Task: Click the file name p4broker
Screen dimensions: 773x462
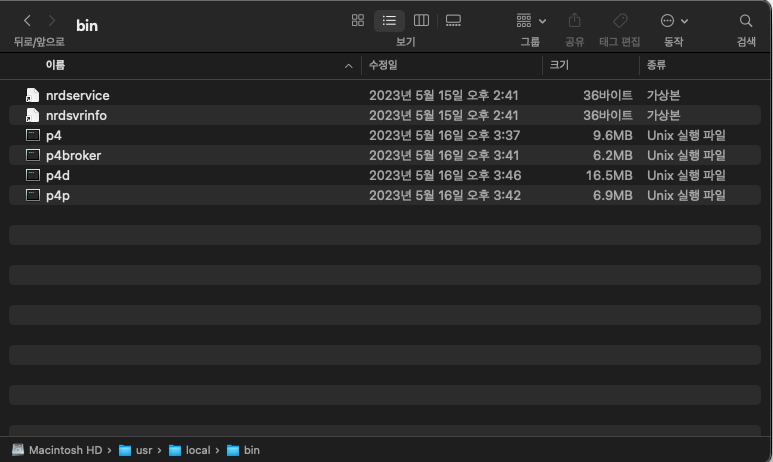Action: pyautogui.click(x=73, y=155)
